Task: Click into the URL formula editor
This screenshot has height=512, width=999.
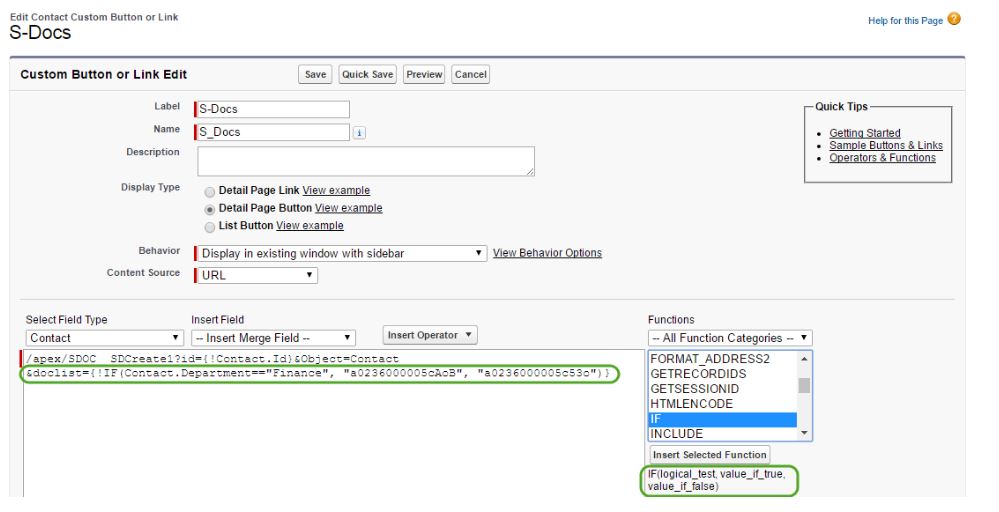Action: (333, 423)
